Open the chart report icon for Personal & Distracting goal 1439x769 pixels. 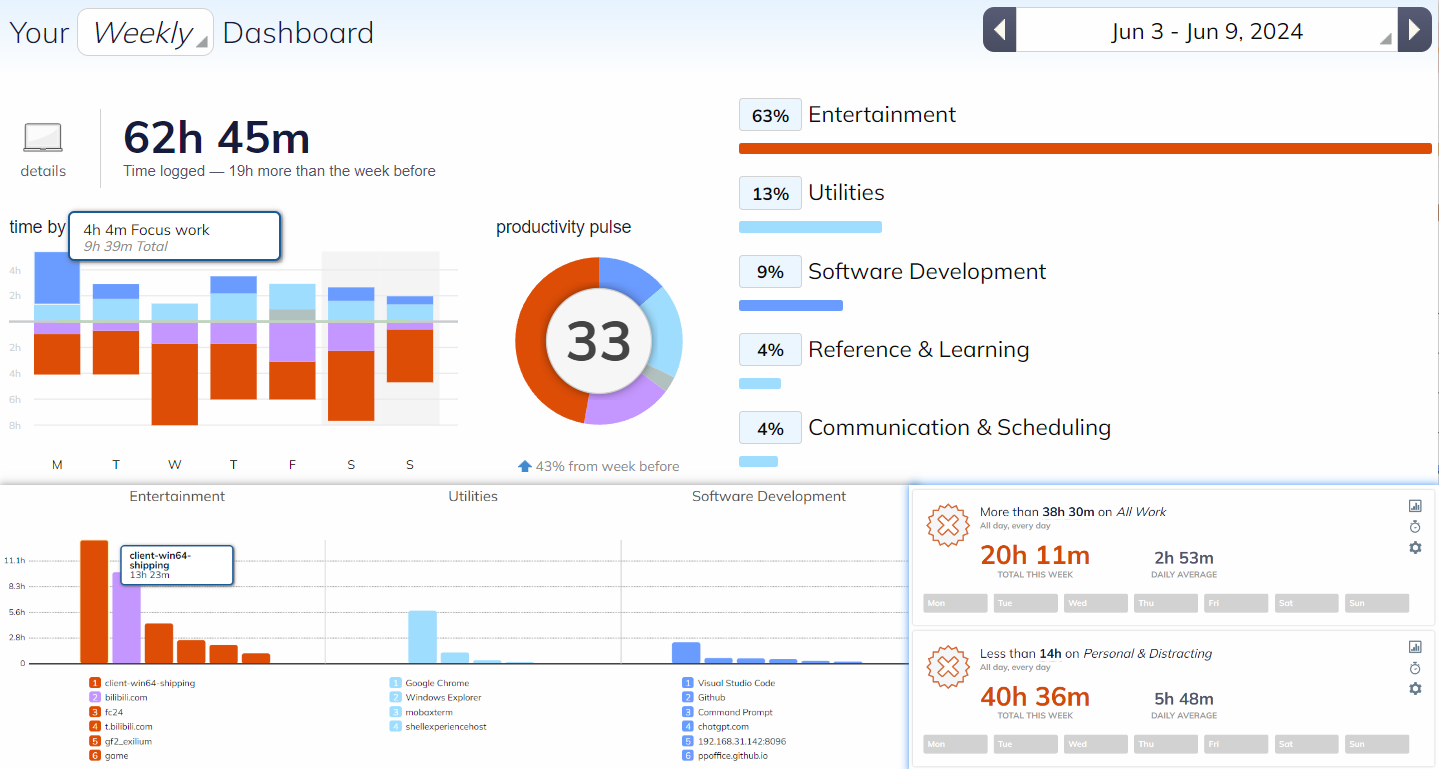[x=1415, y=647]
